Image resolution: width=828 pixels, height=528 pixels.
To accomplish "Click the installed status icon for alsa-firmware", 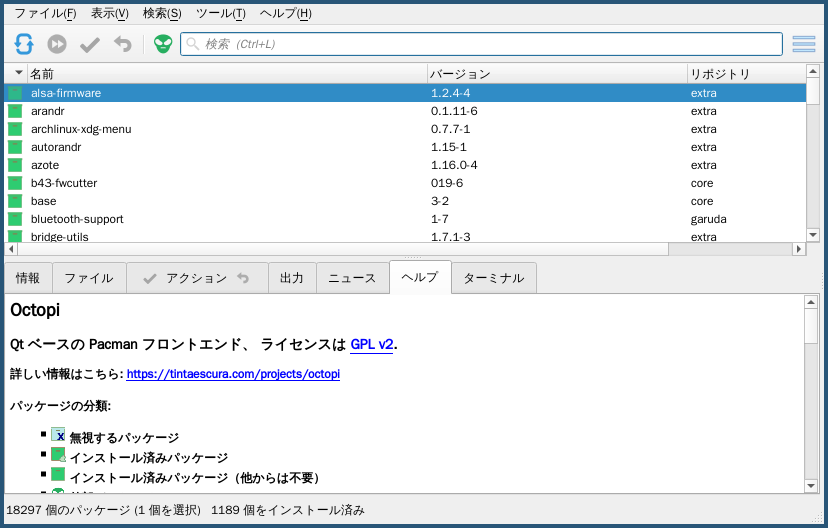I will [x=15, y=93].
